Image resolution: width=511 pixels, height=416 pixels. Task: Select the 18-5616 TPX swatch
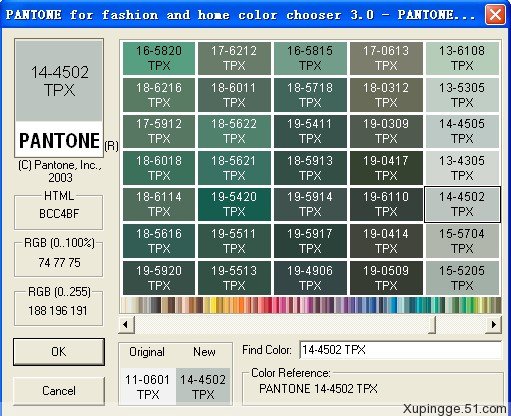click(x=159, y=241)
